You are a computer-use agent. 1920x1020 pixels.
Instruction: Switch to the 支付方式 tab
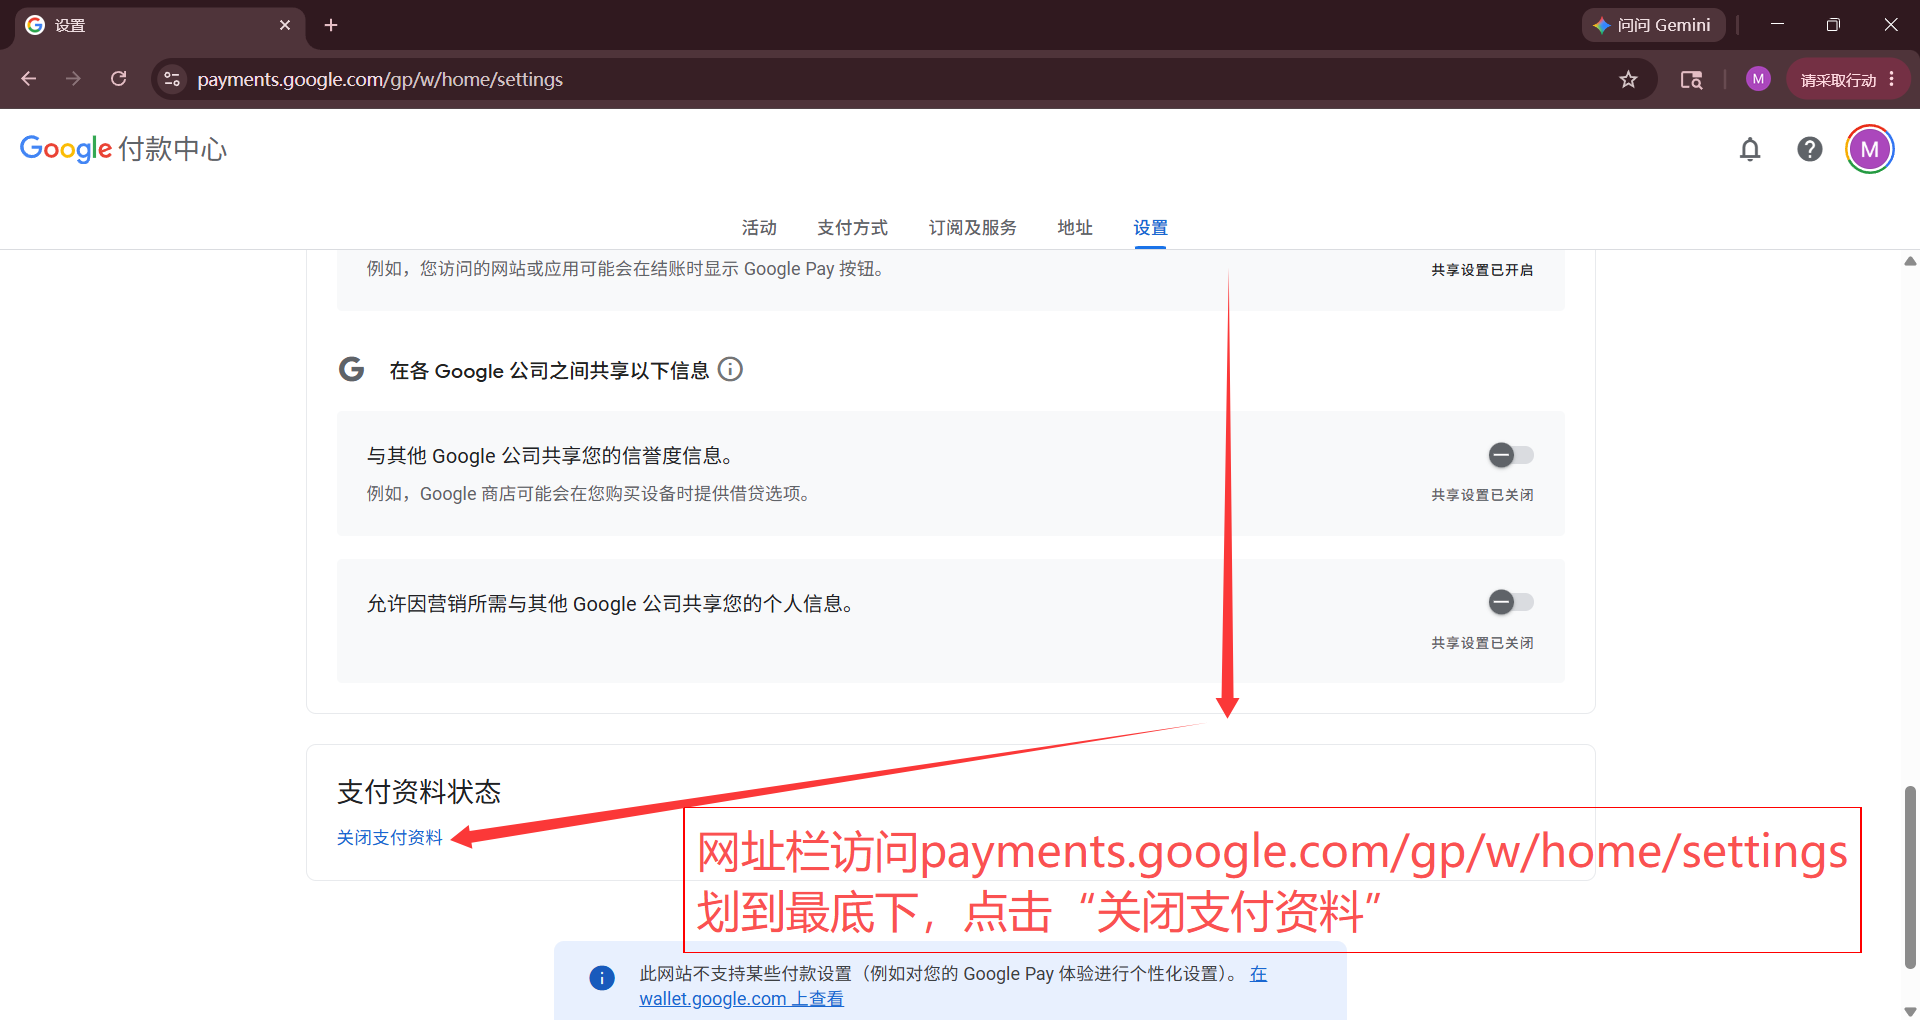pyautogui.click(x=852, y=228)
